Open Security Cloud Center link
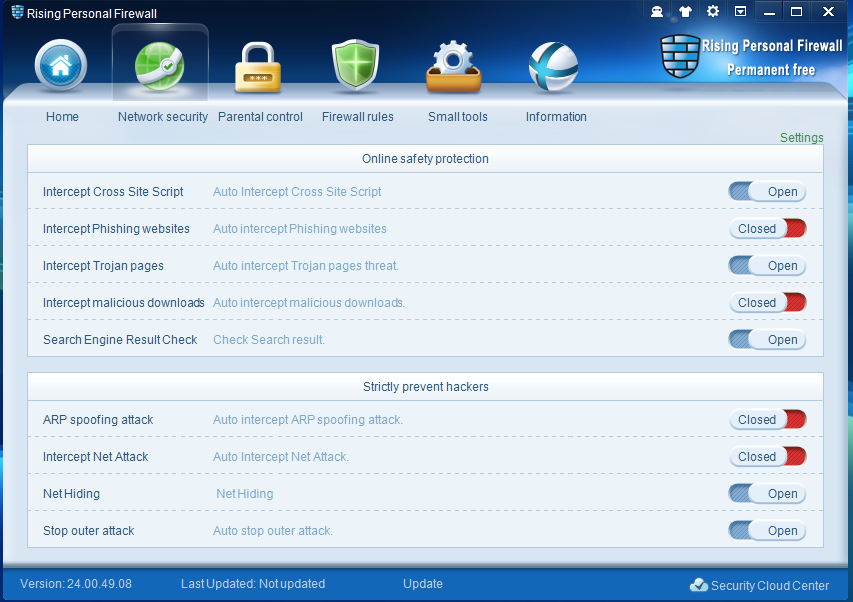Screen dimensions: 853x602 coord(770,585)
